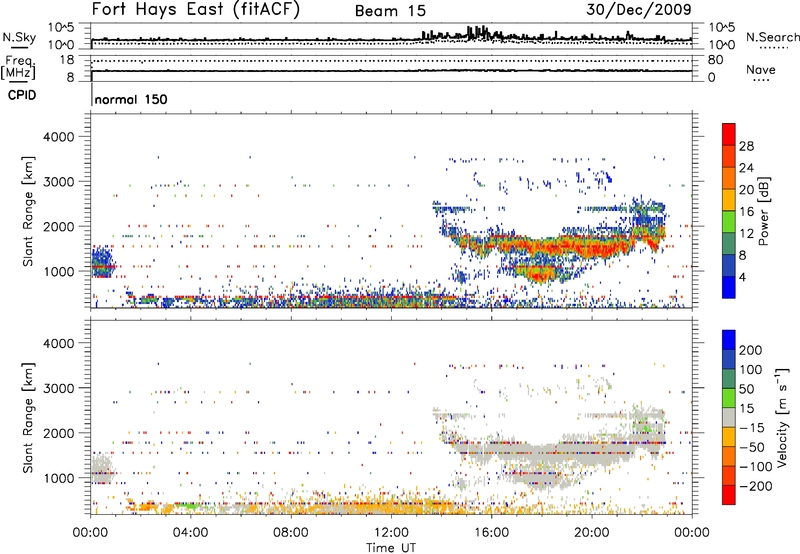The width and height of the screenshot is (800, 554).
Task: Click the 80 tick on the Nave axis
Action: point(715,60)
